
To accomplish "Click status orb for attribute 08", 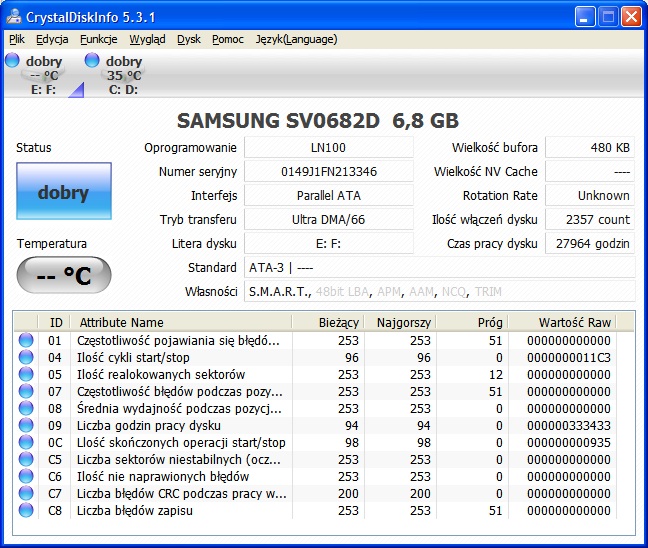I will click(x=26, y=408).
